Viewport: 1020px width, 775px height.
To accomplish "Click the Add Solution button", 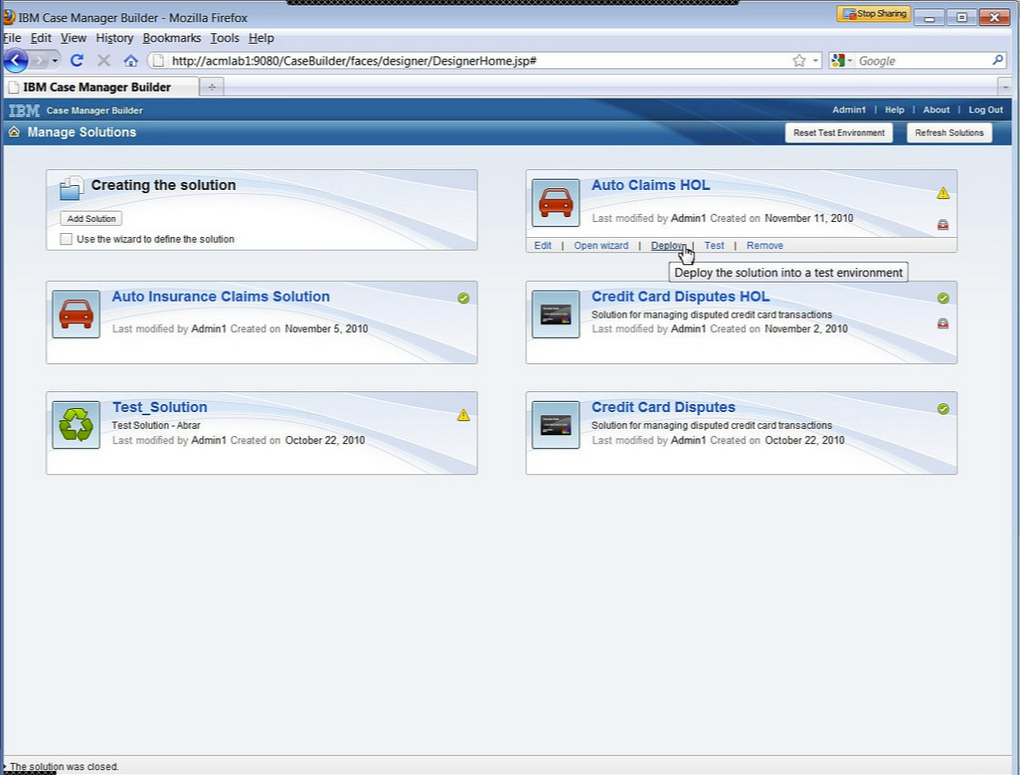I will click(x=90, y=218).
